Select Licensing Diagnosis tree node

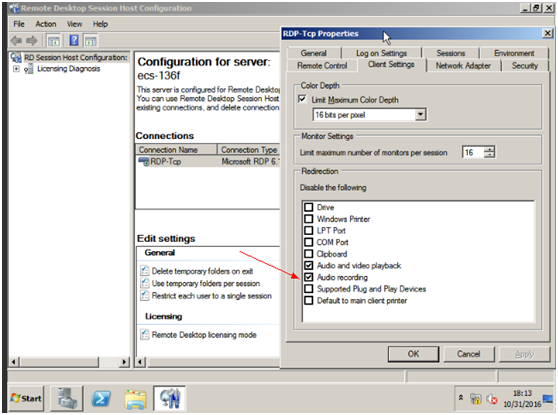(x=69, y=69)
